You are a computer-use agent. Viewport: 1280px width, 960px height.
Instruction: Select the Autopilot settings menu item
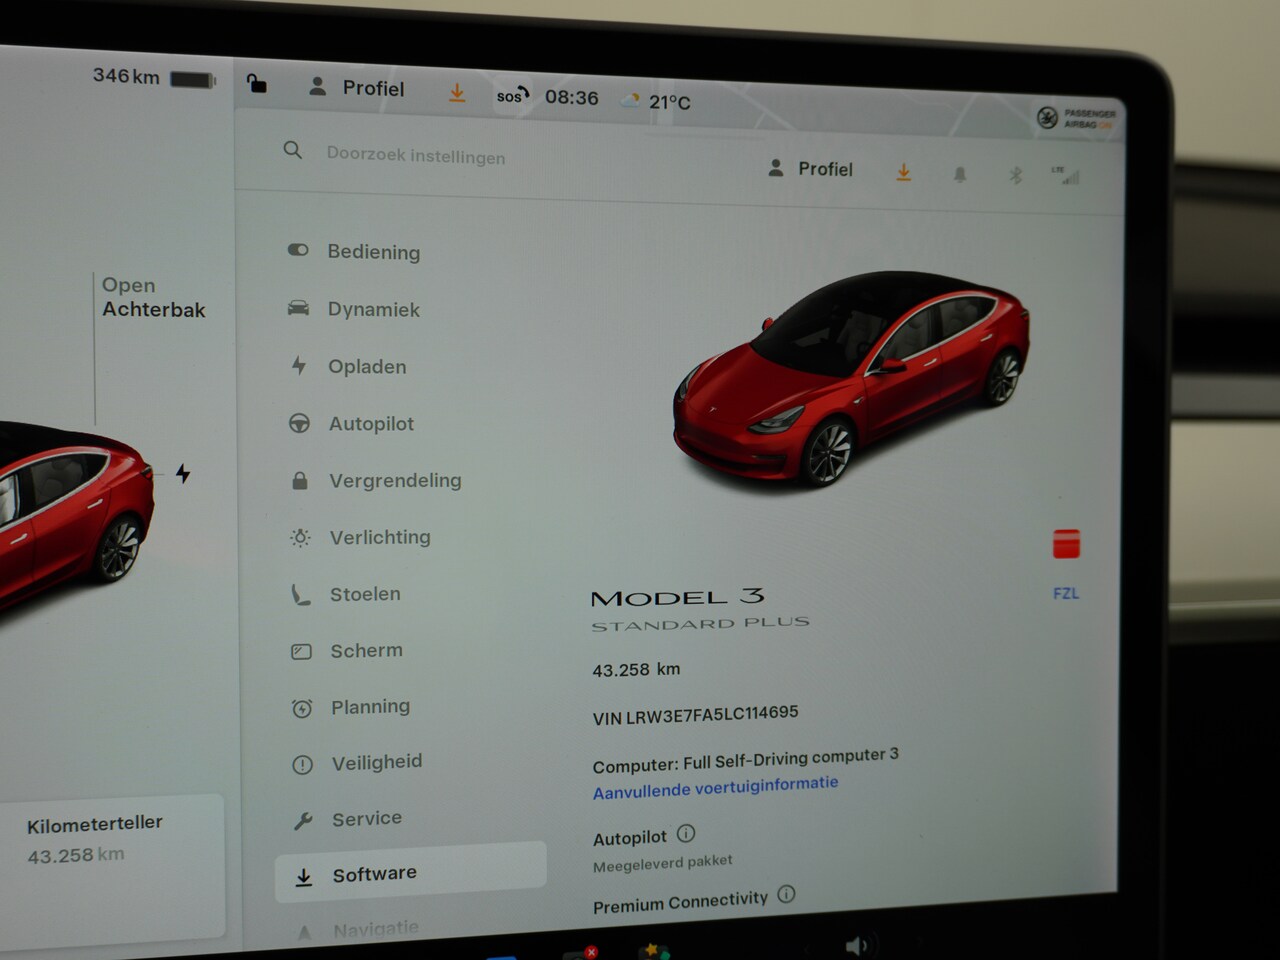pos(371,424)
